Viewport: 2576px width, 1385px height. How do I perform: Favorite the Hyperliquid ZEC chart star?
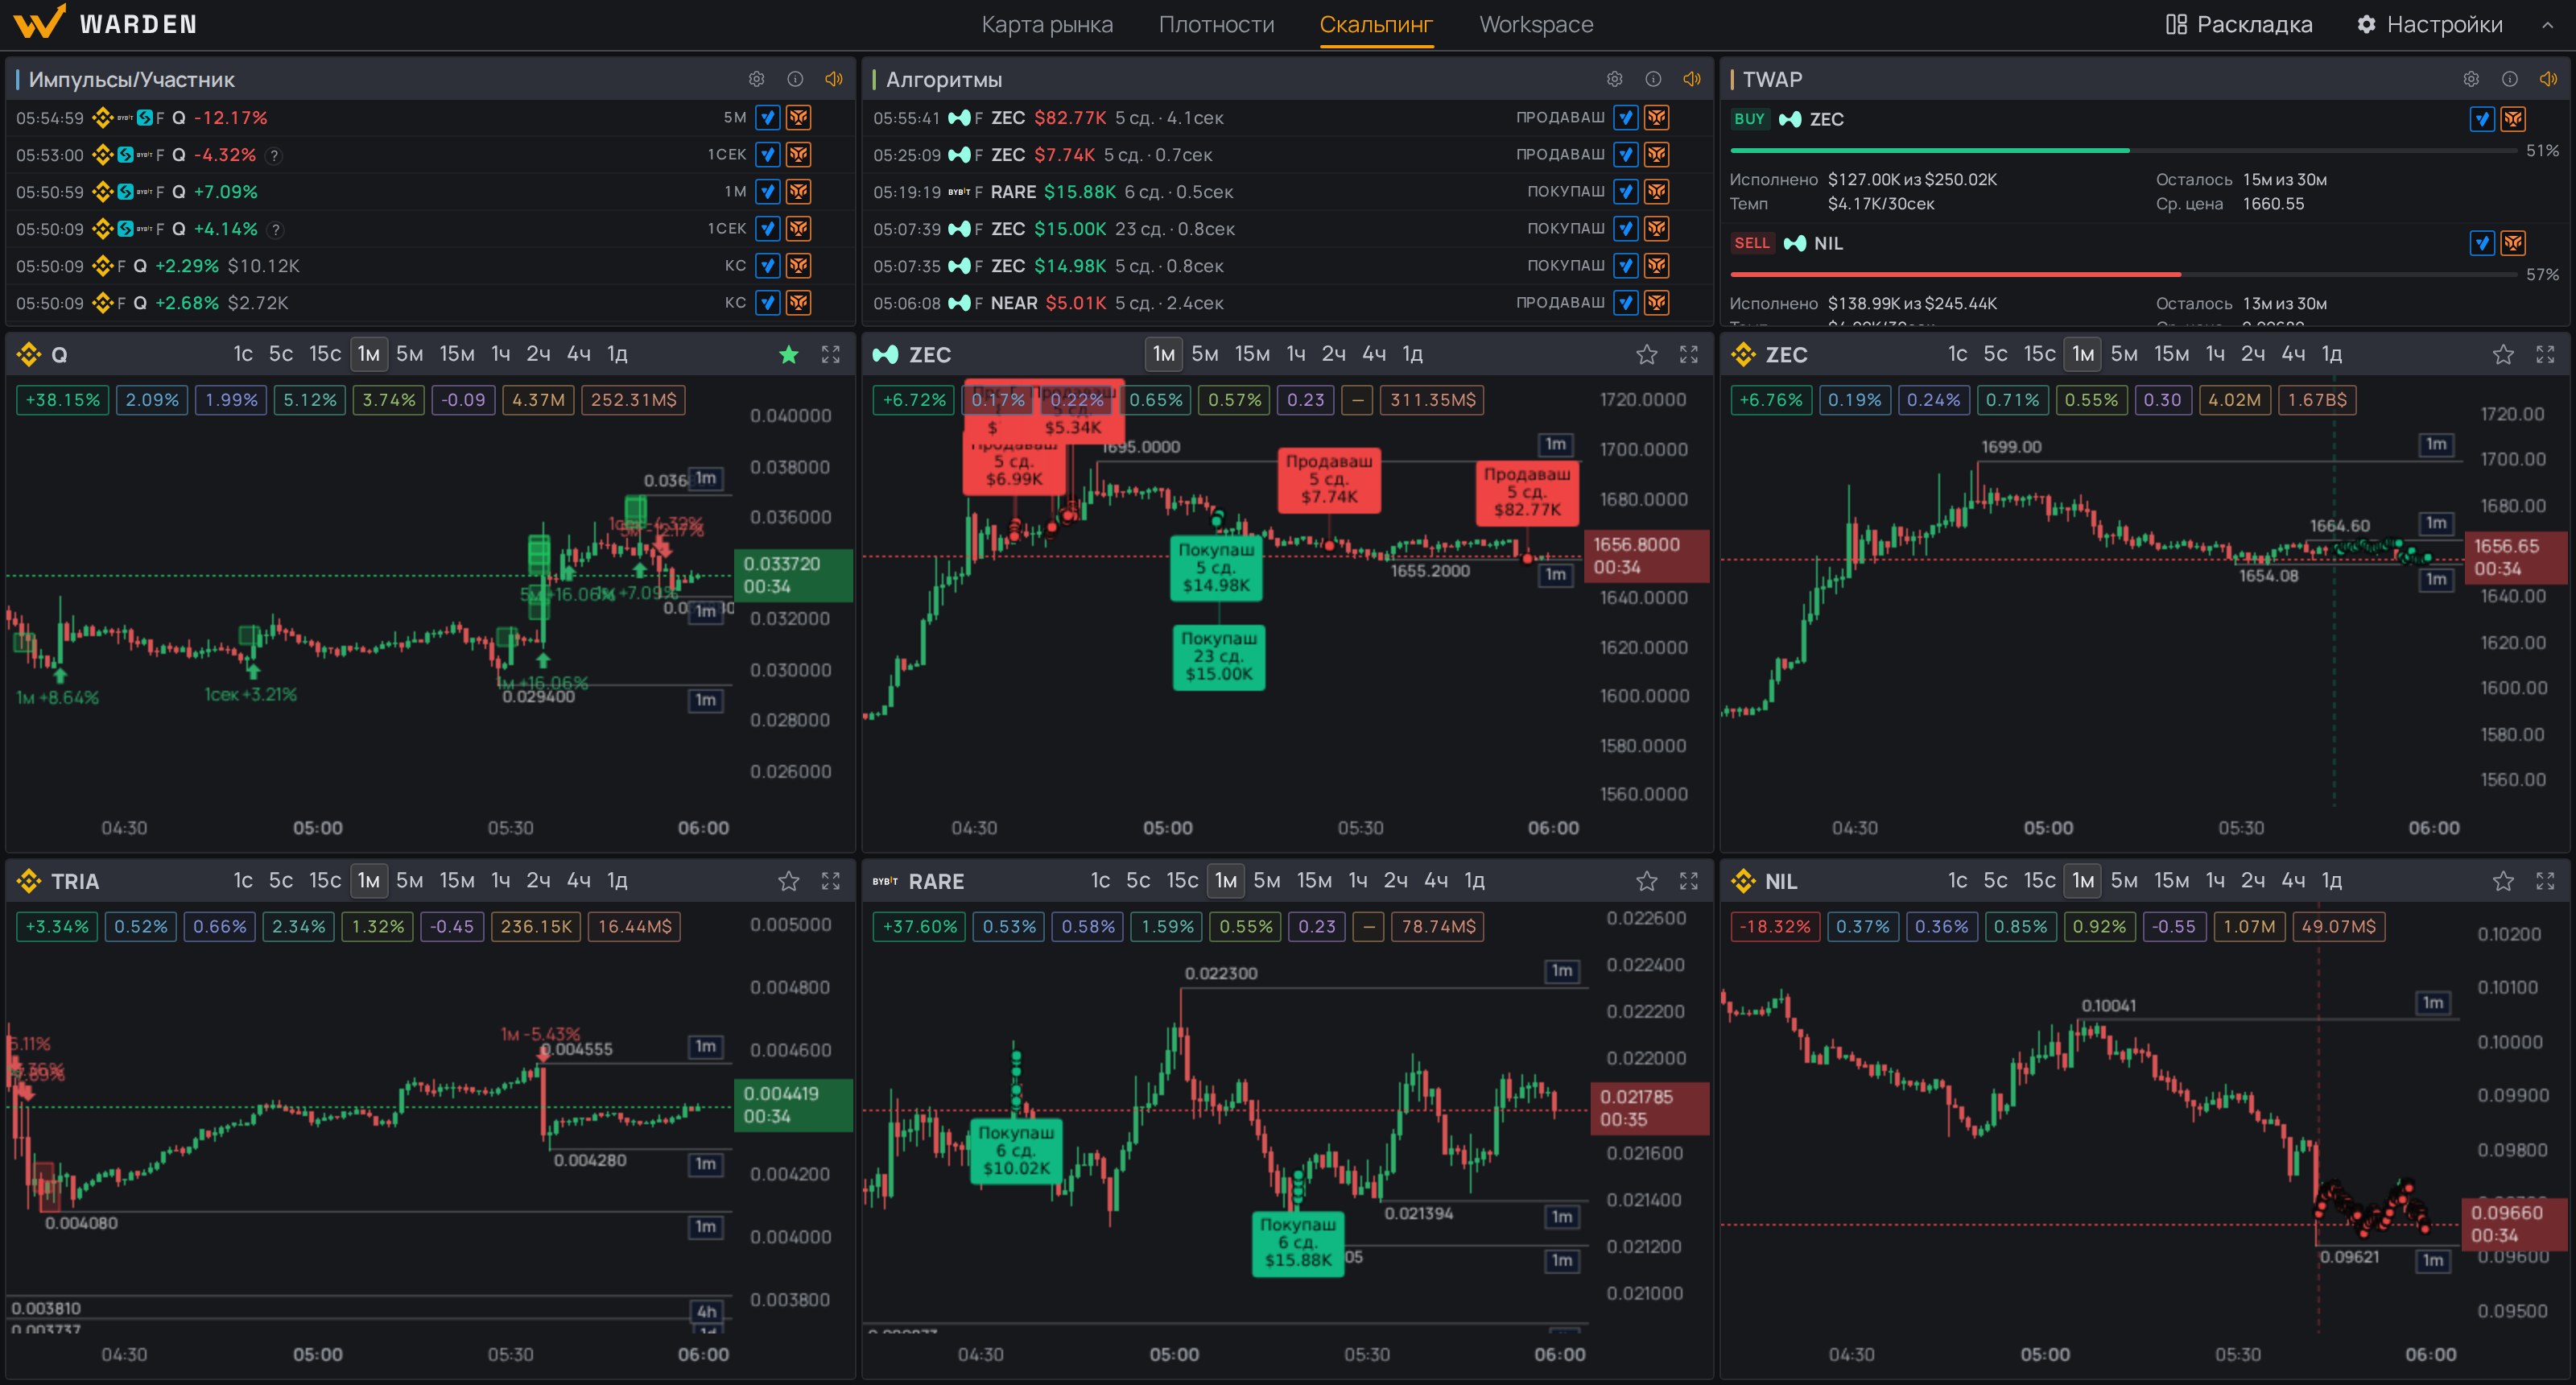pyautogui.click(x=1647, y=354)
